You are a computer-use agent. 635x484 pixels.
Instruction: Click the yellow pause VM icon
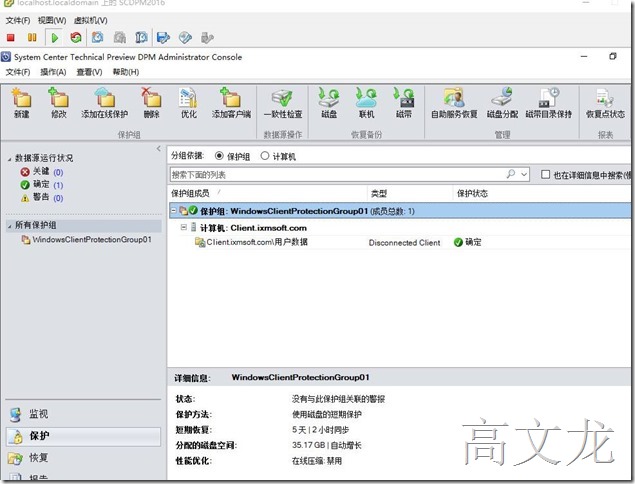(32, 38)
